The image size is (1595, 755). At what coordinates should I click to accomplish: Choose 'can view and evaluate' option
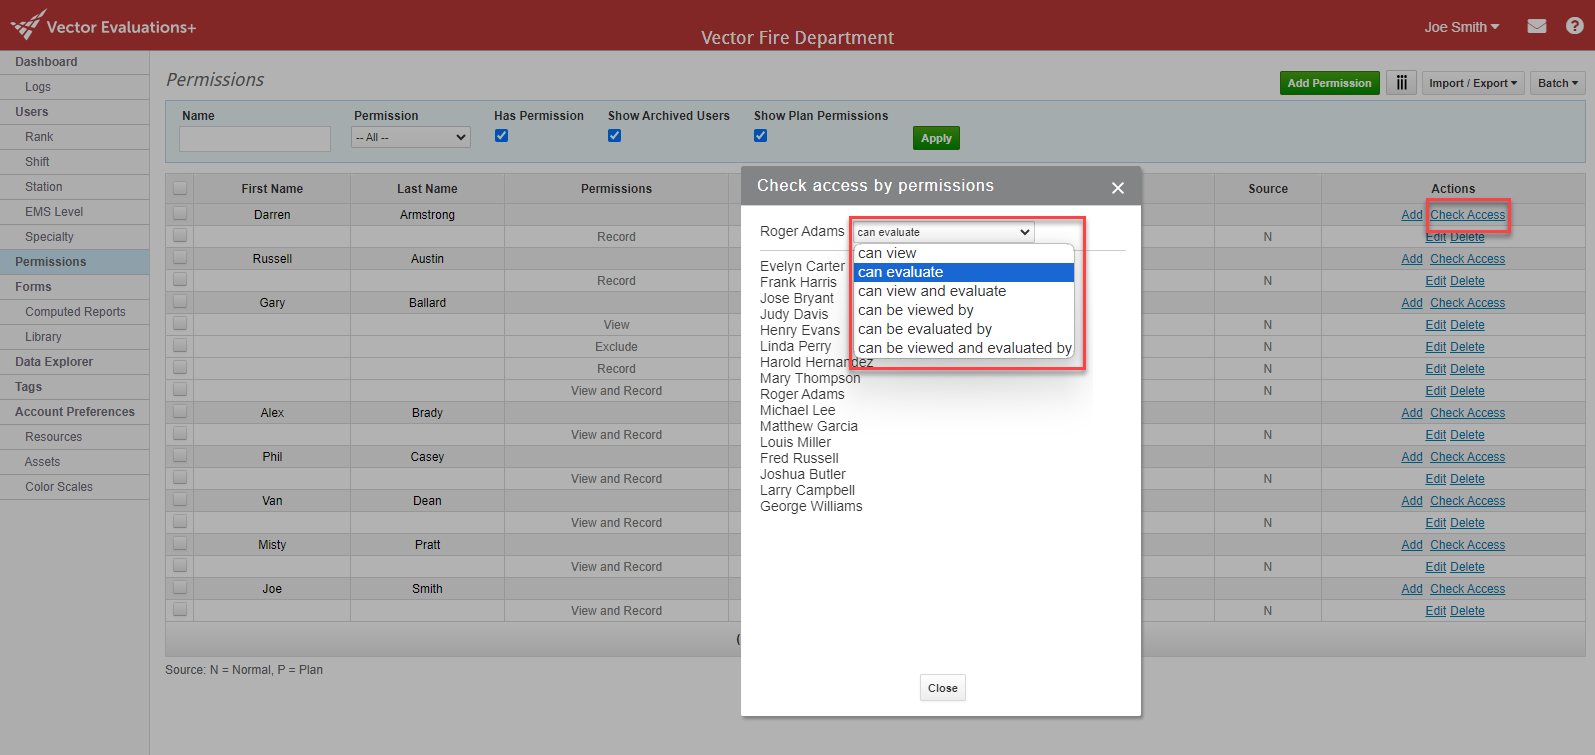964,291
